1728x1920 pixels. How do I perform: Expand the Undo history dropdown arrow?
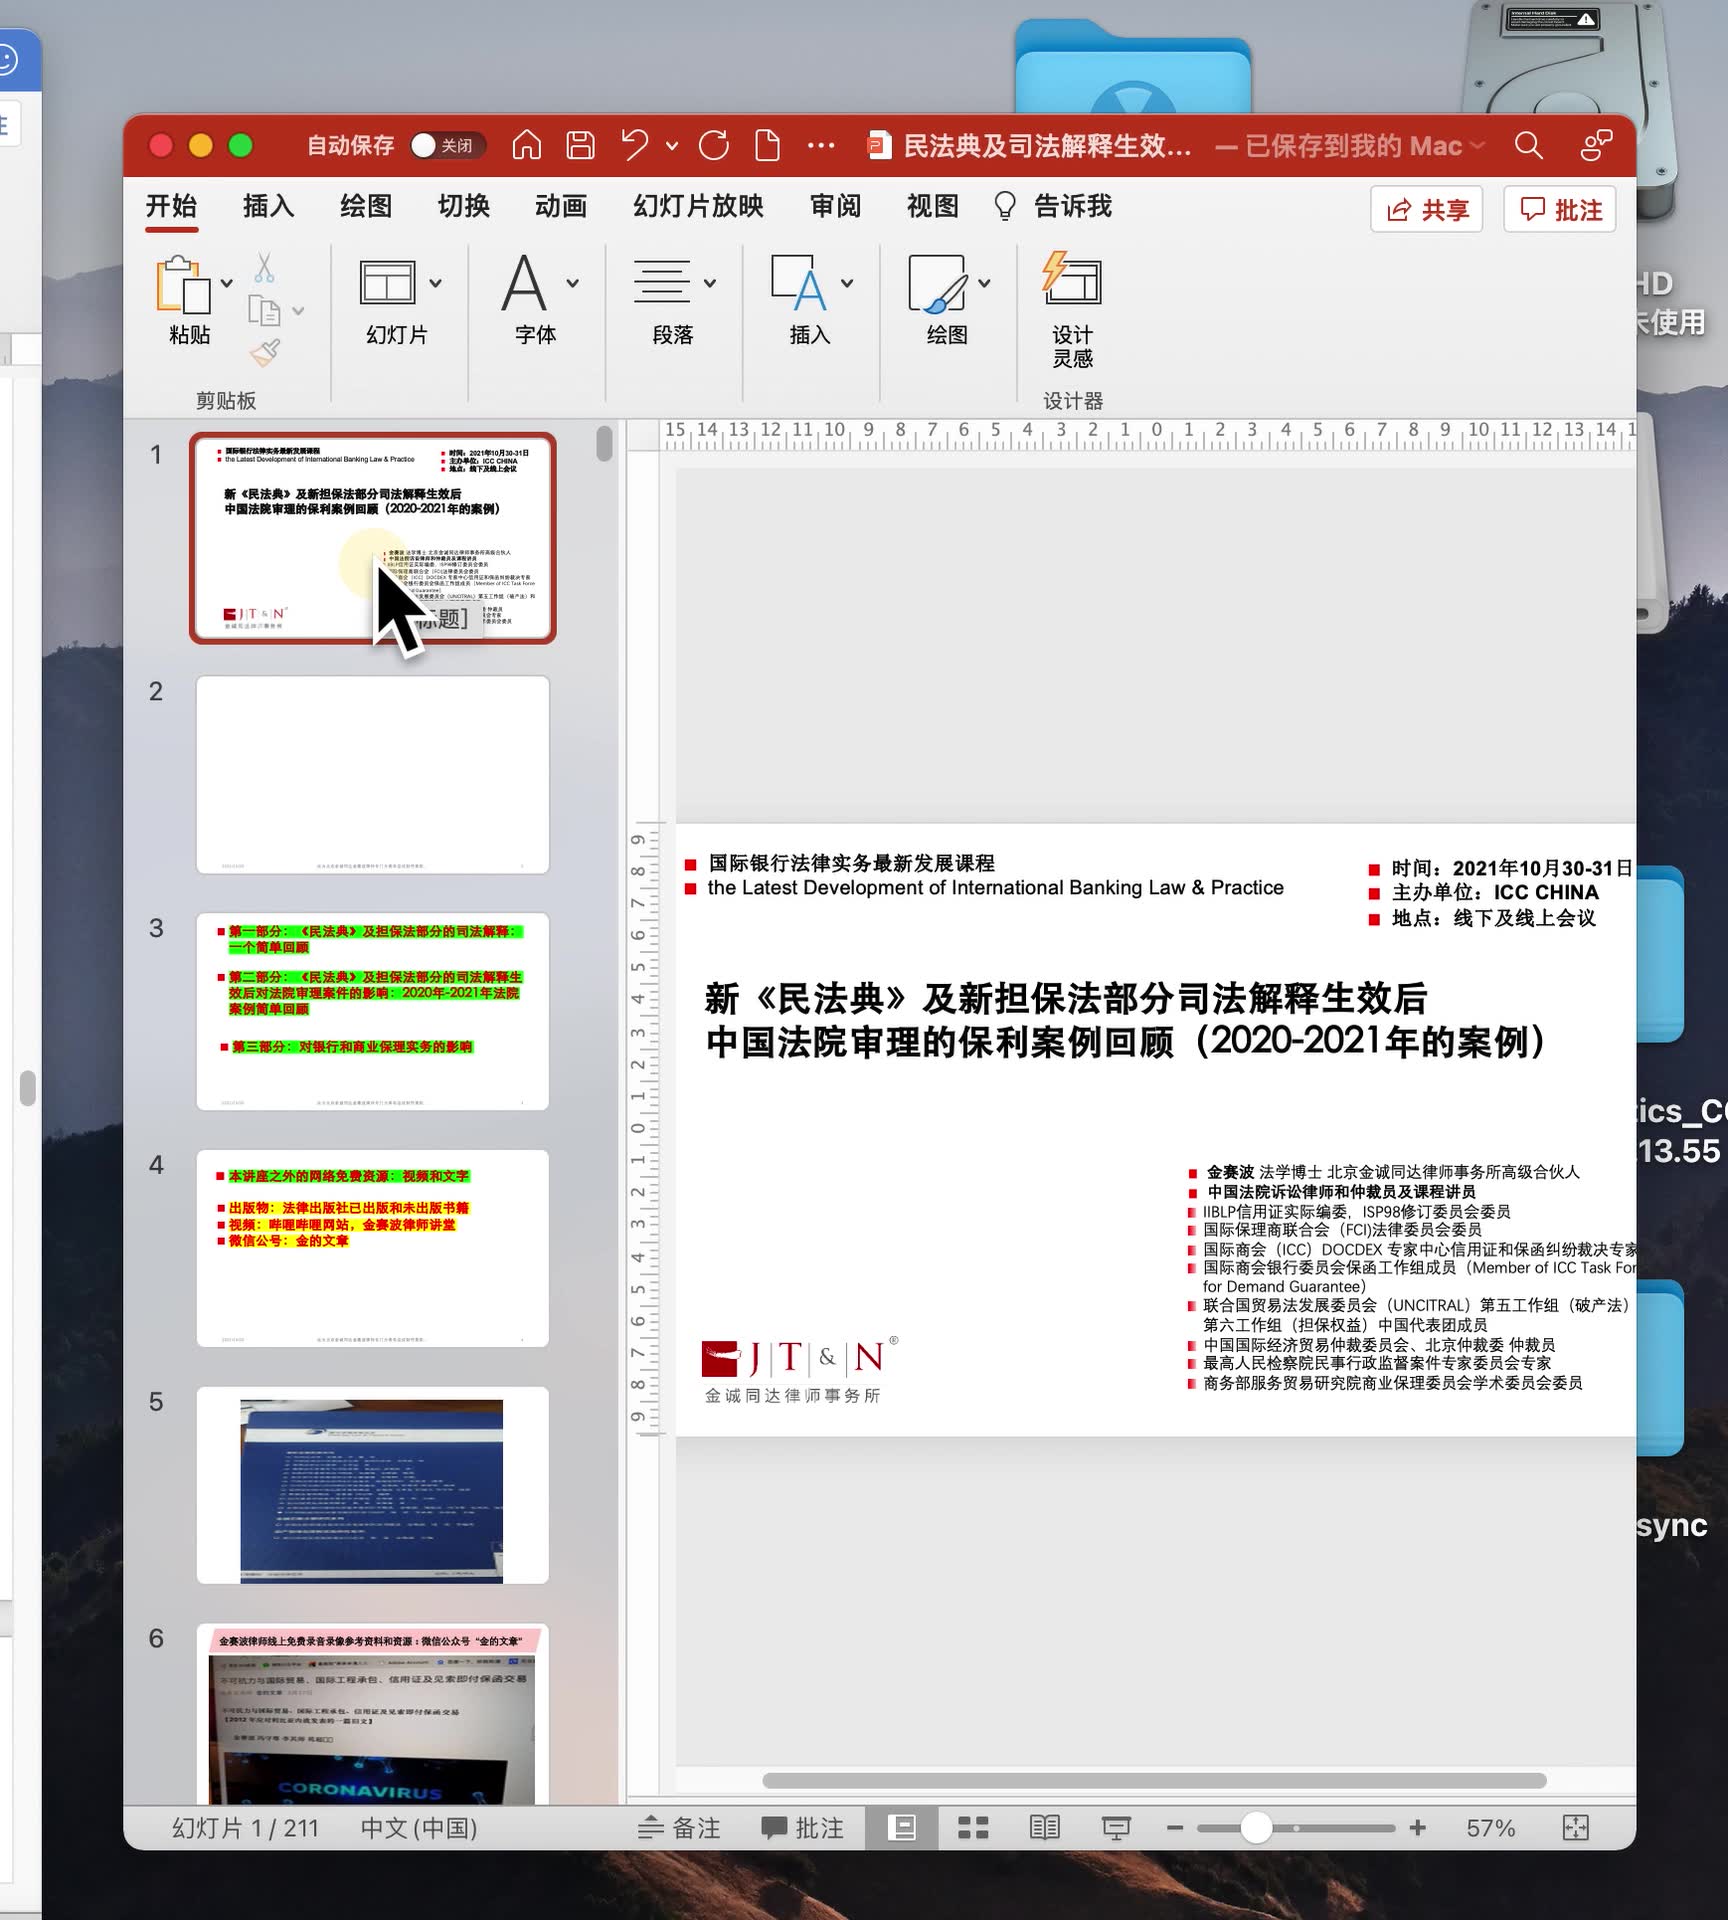pos(672,147)
